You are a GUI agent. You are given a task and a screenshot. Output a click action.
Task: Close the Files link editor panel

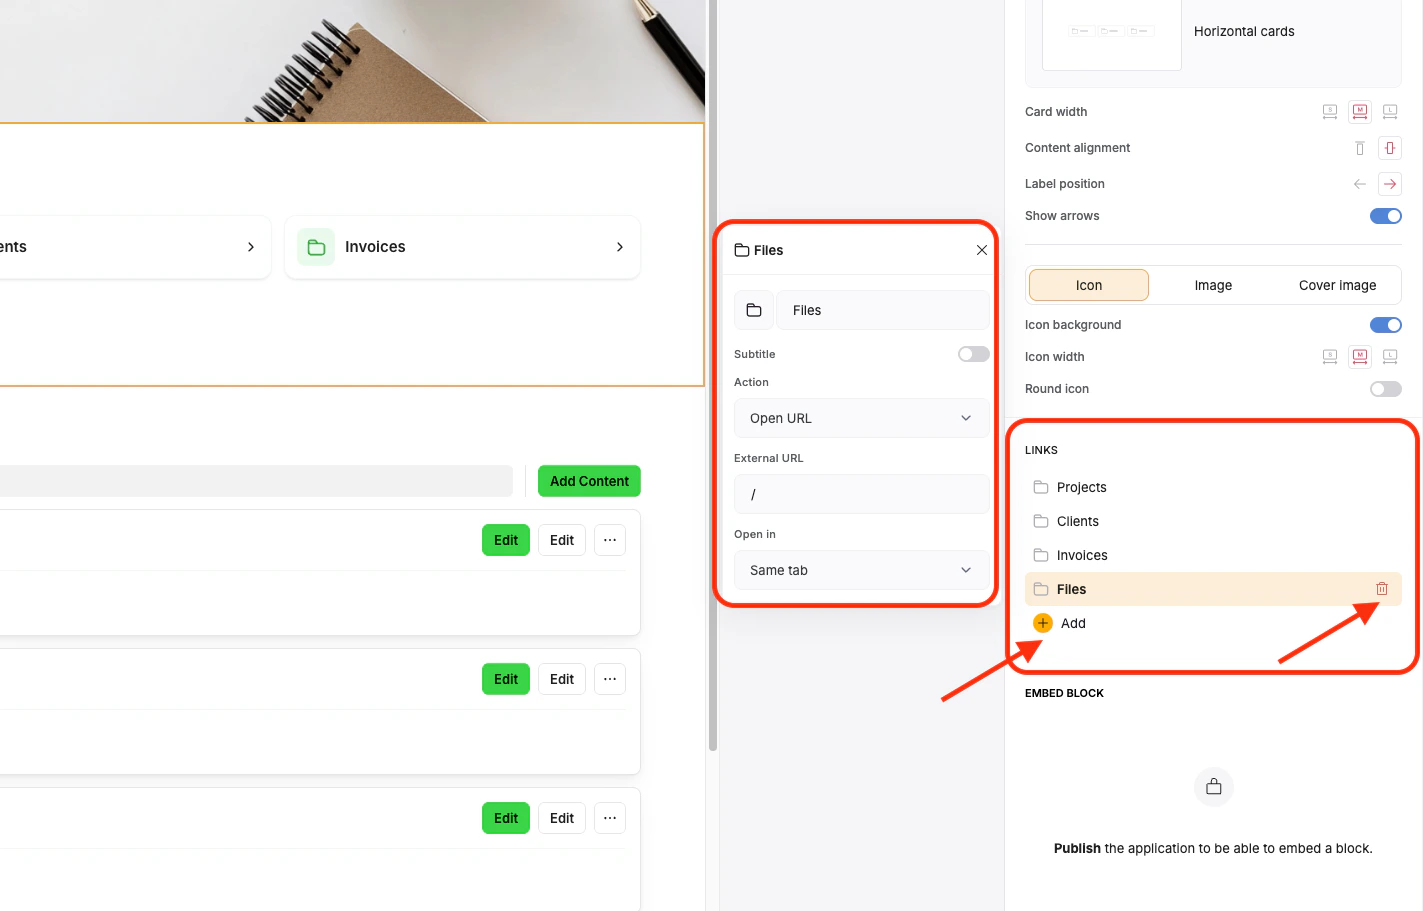[x=982, y=250]
